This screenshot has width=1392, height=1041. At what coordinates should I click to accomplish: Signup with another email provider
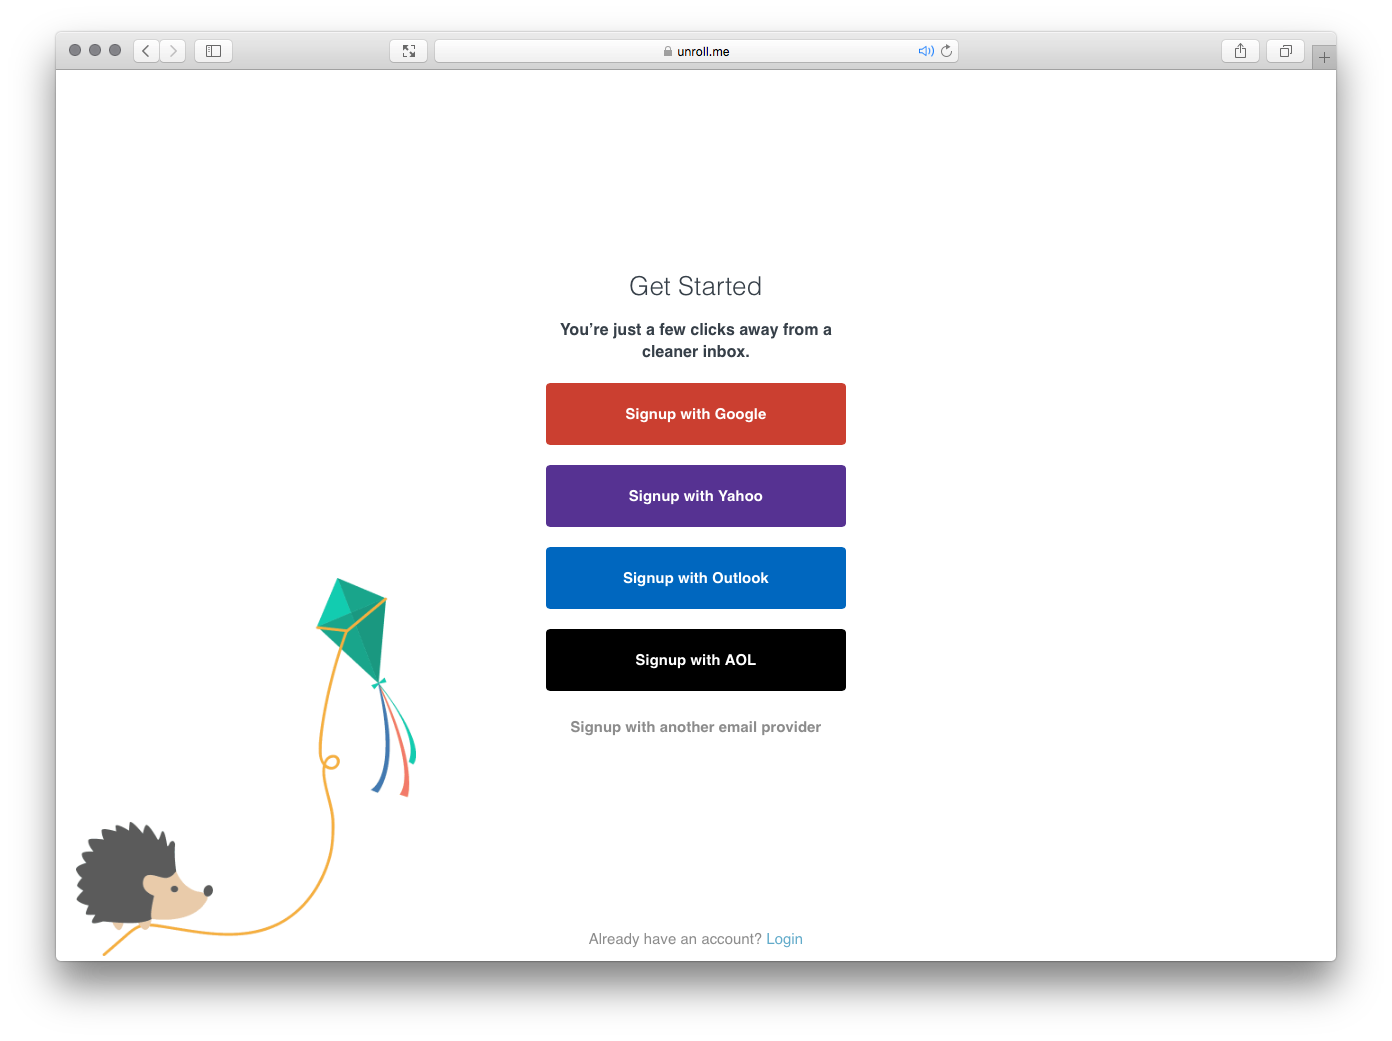[696, 727]
